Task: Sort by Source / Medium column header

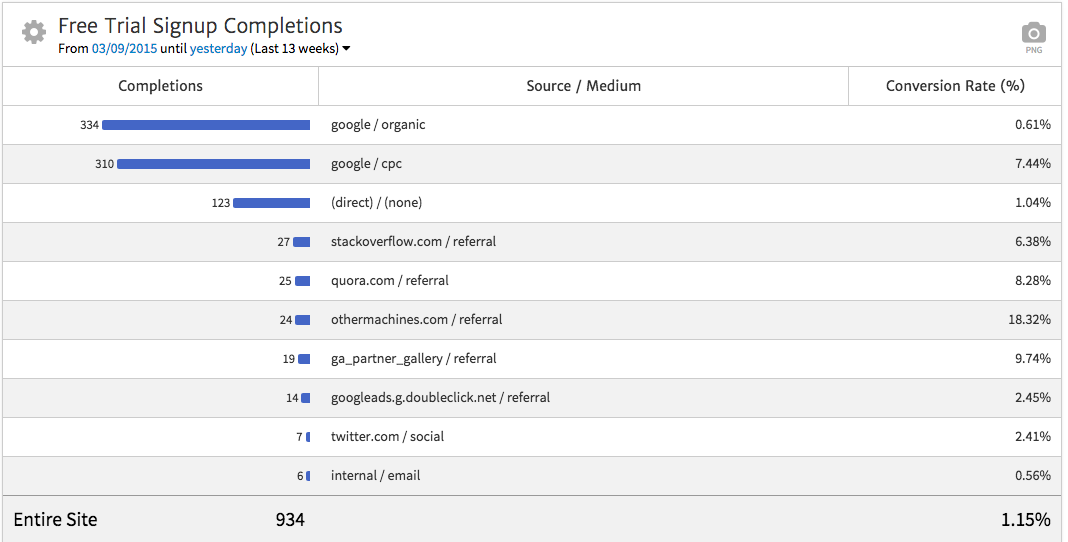Action: pyautogui.click(x=583, y=86)
